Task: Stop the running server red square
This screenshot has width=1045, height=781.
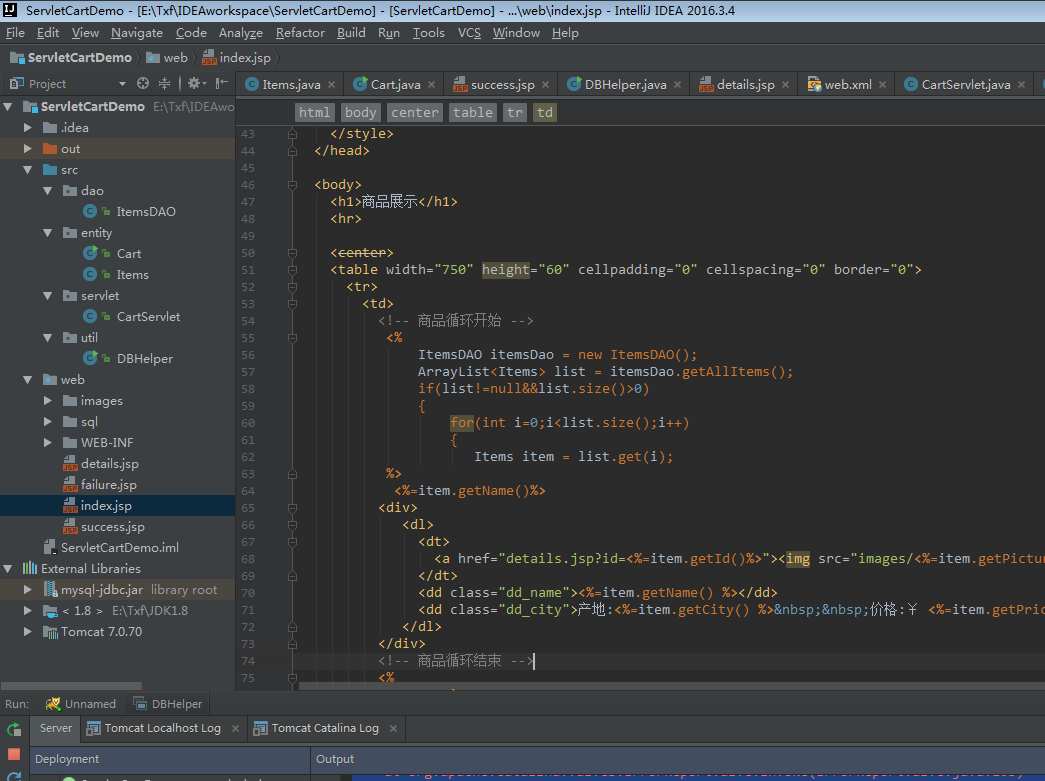Action: coord(14,754)
